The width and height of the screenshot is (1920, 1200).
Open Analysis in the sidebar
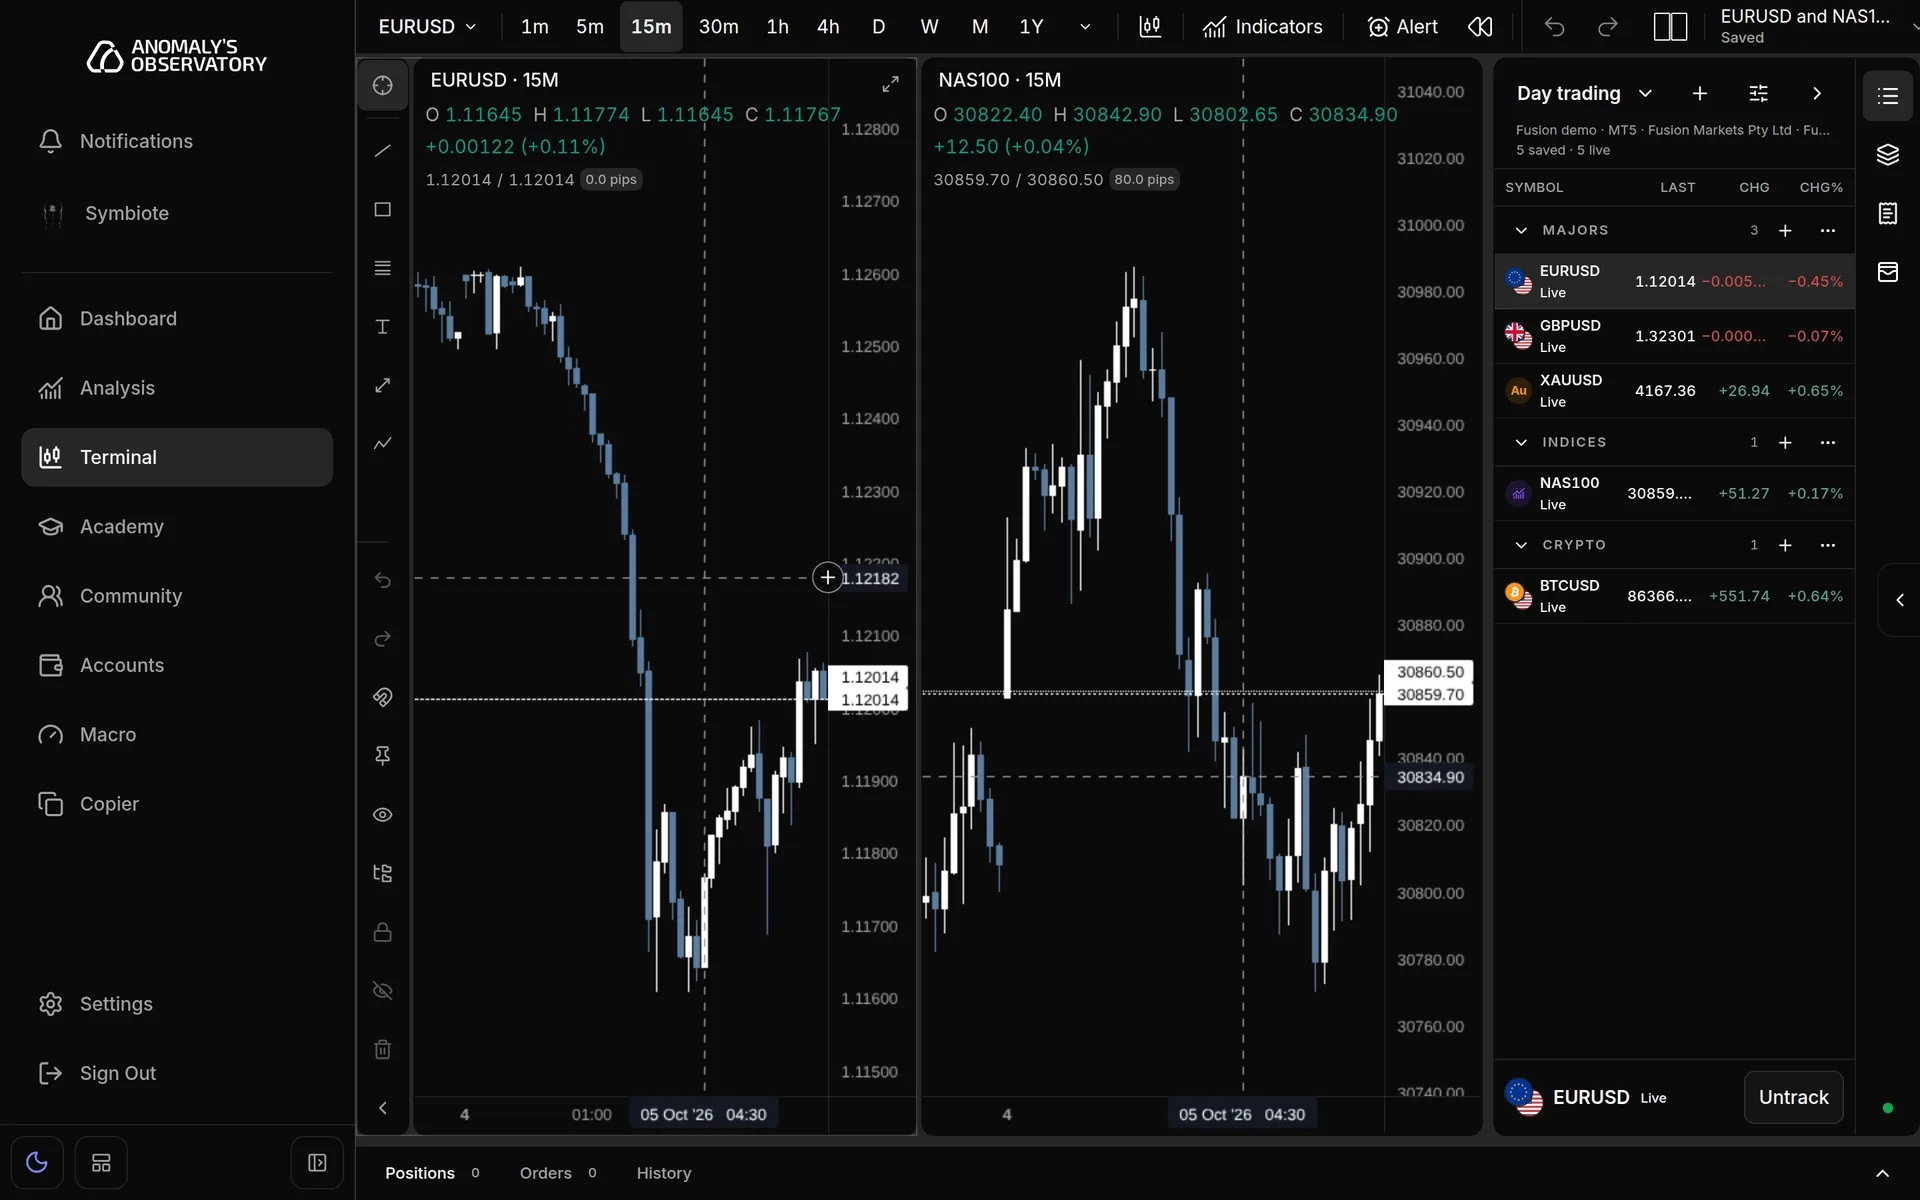coord(177,388)
